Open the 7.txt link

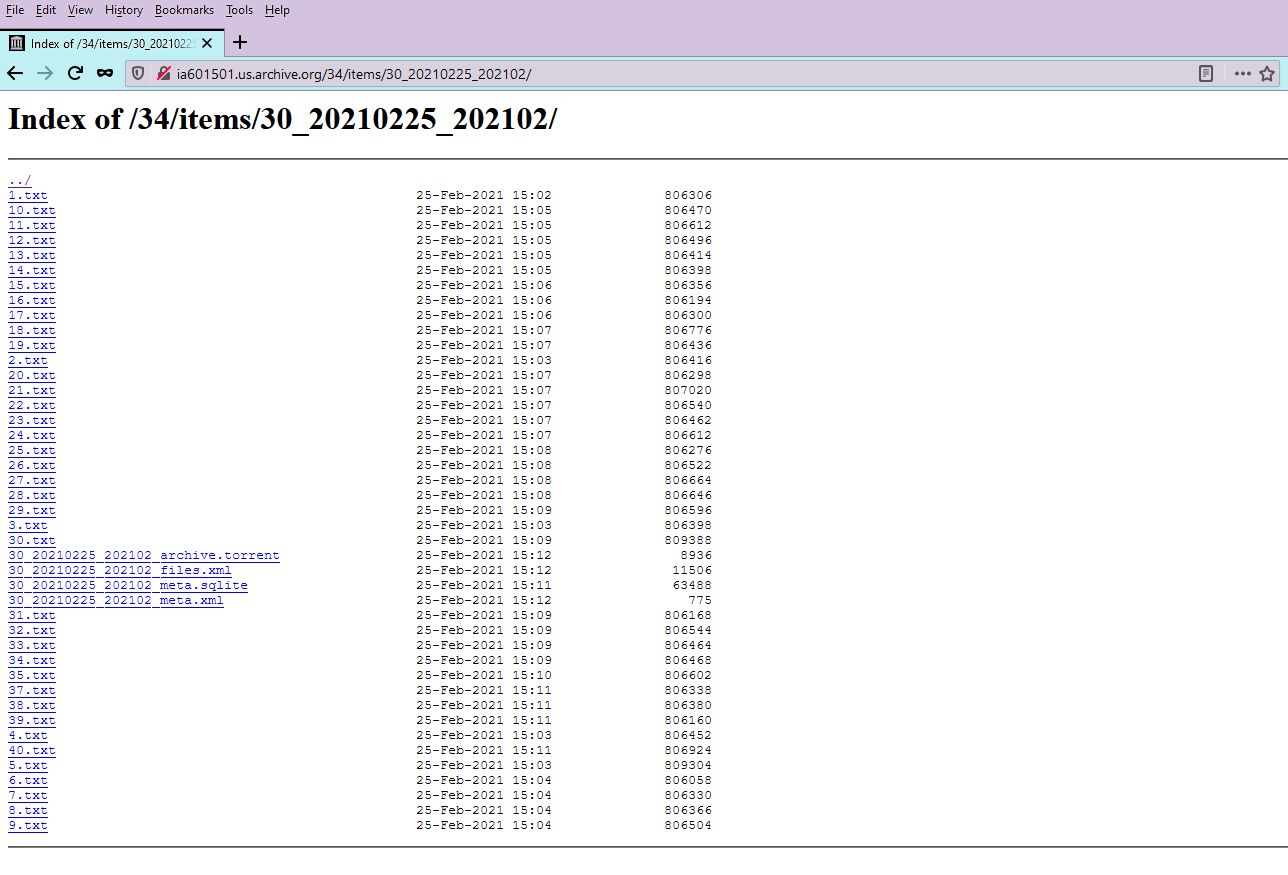click(x=28, y=795)
